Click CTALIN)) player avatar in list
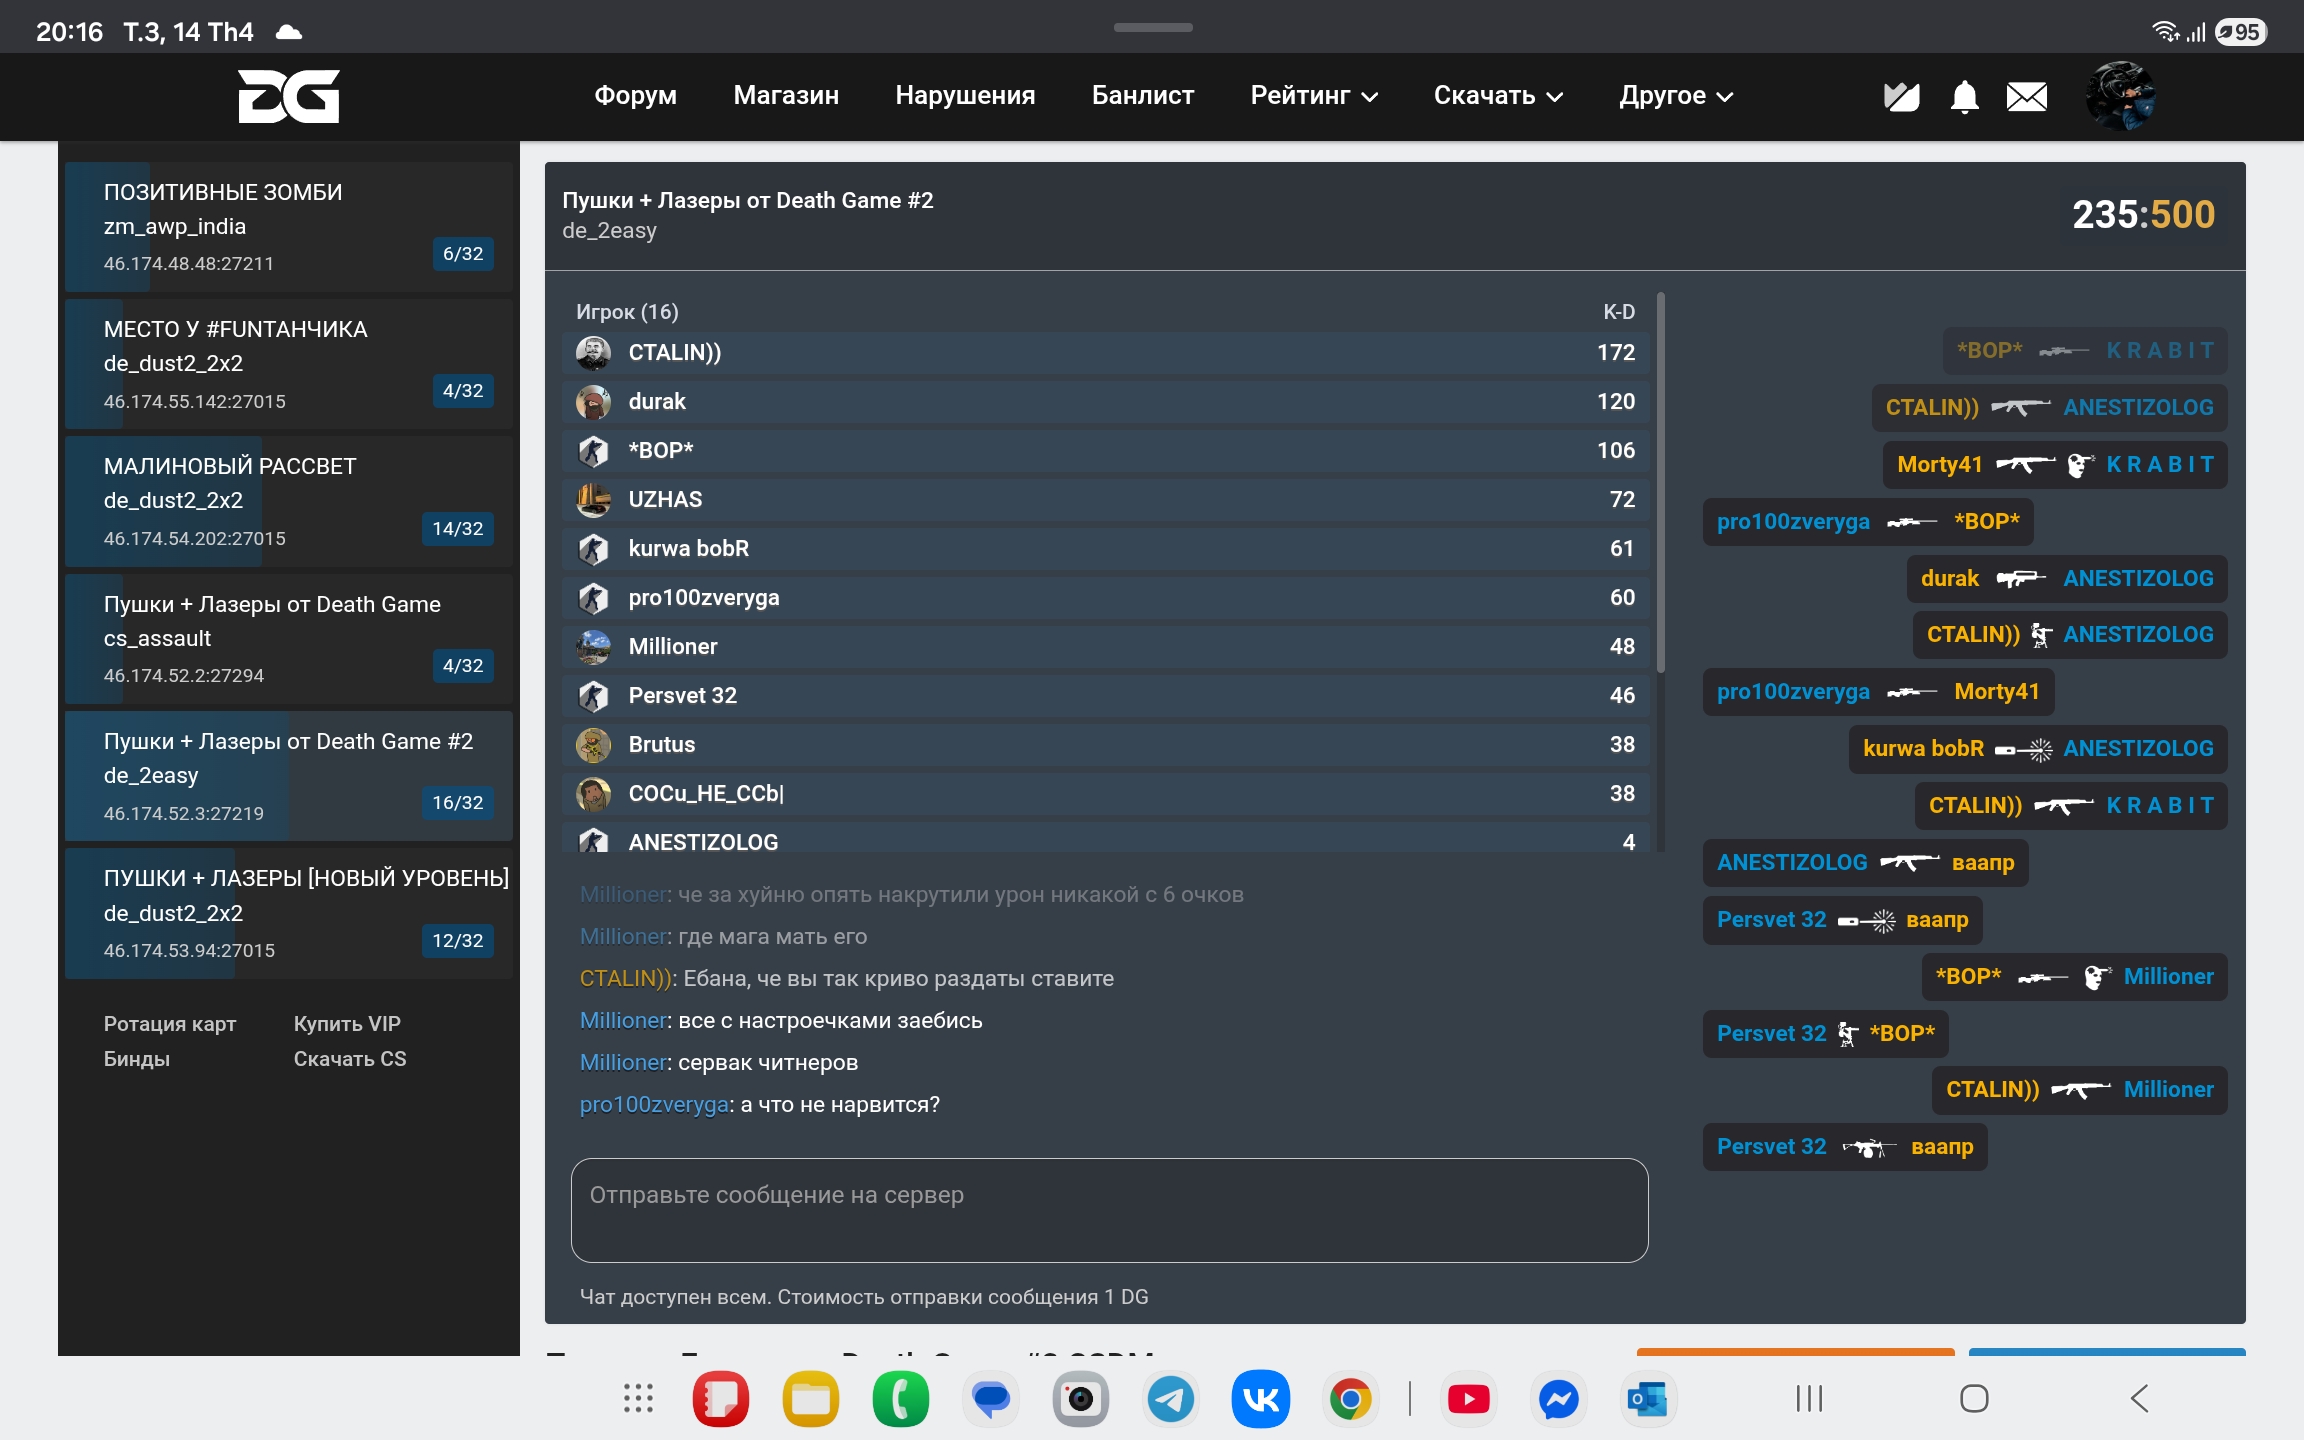This screenshot has width=2304, height=1440. coord(593,352)
